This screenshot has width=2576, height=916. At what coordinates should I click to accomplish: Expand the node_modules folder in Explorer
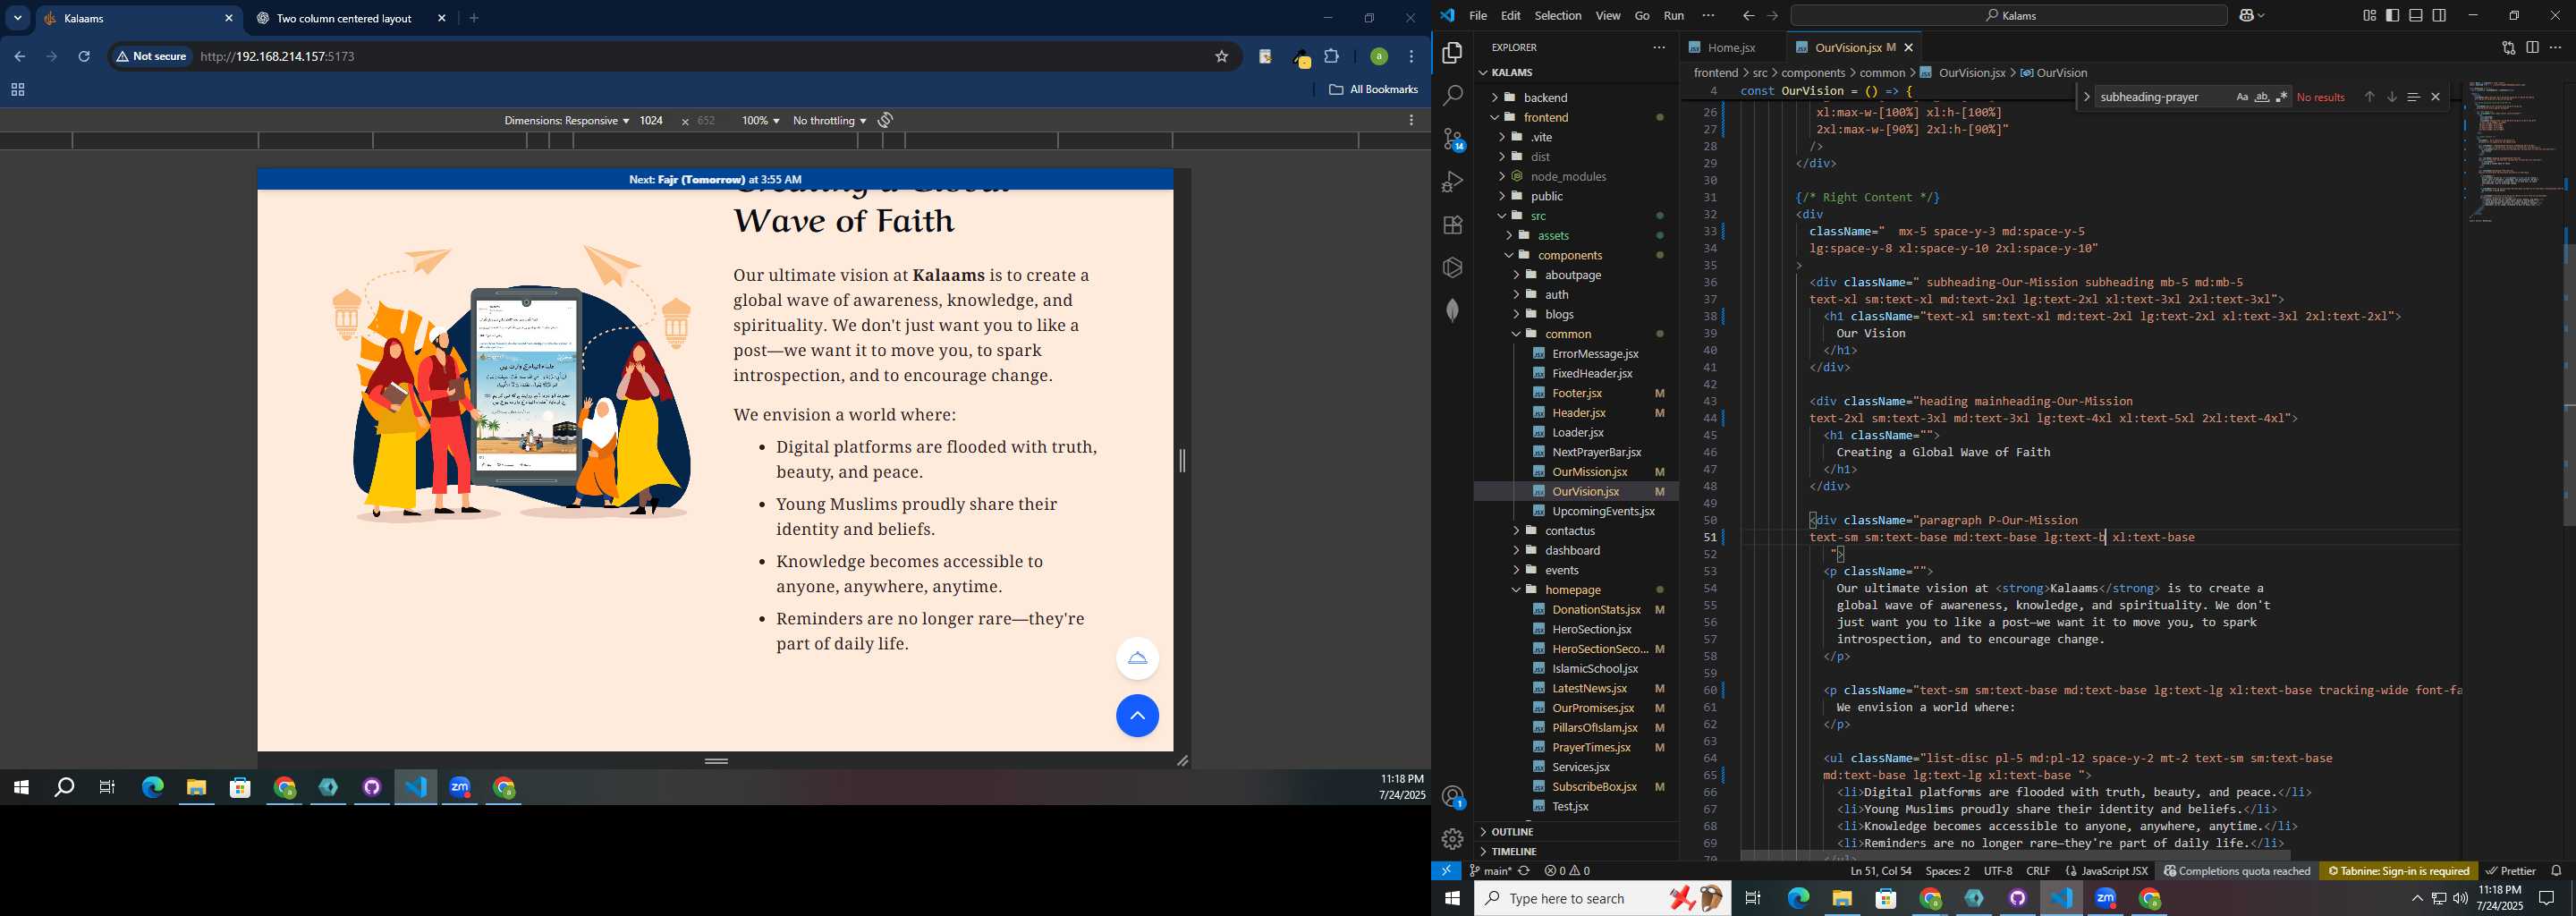[x=1568, y=176]
